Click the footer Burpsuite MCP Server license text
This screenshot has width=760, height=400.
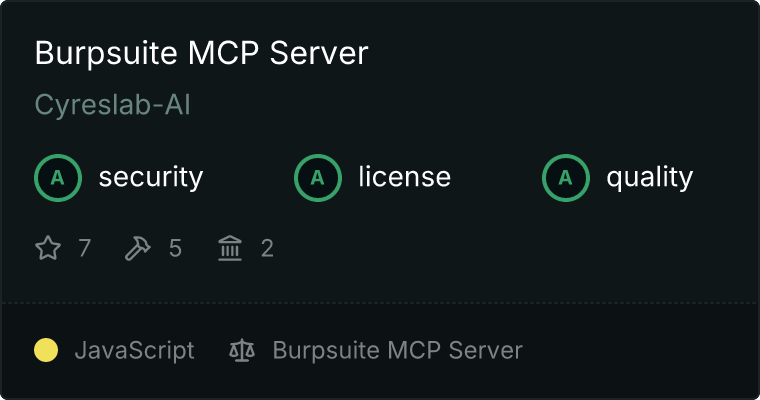point(398,350)
